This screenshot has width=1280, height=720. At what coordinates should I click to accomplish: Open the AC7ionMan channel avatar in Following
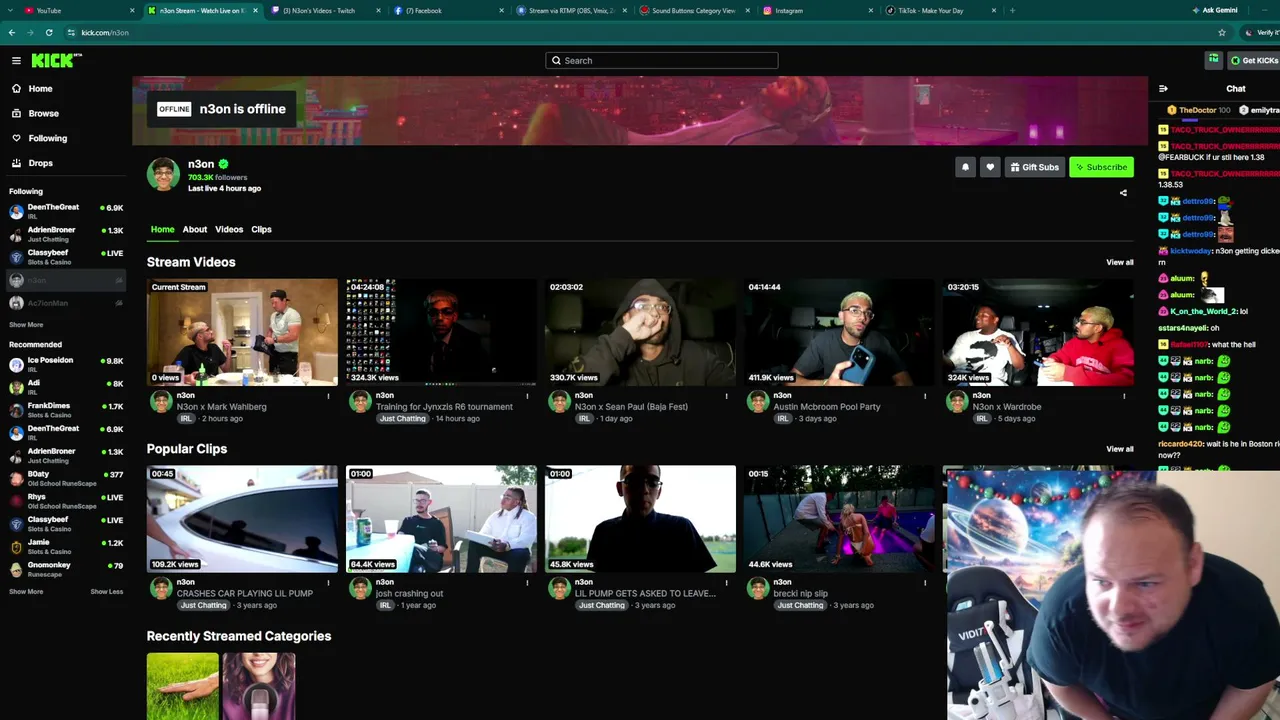tap(16, 303)
